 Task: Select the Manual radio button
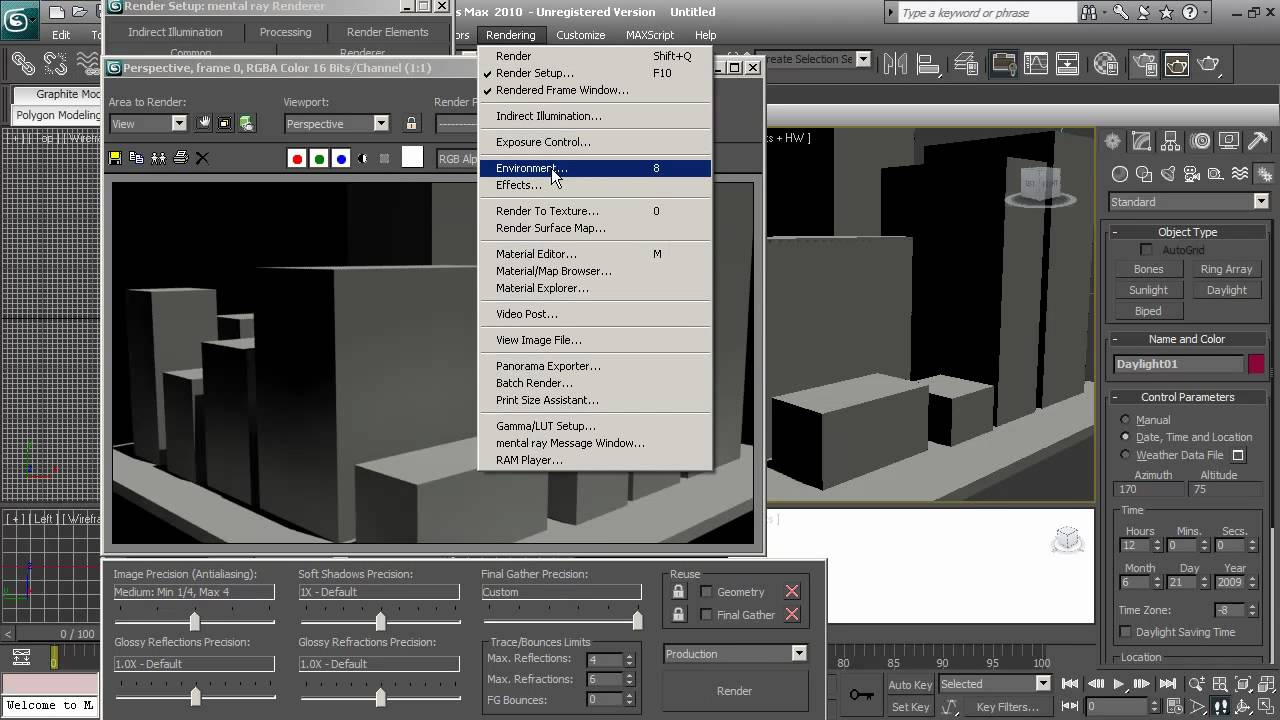[1125, 420]
